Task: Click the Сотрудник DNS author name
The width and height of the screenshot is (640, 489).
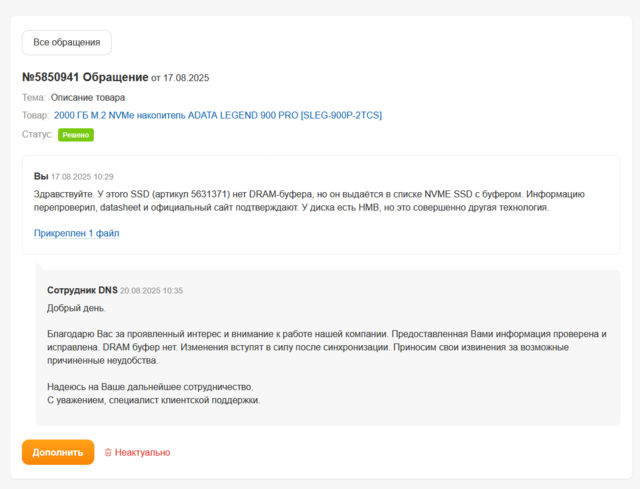Action: (82, 290)
